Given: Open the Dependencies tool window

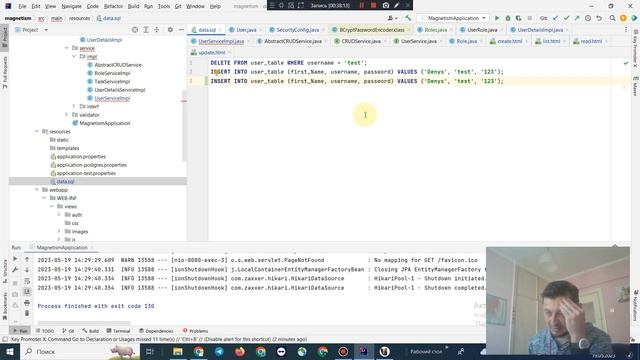Looking at the screenshot, I should pos(156,331).
